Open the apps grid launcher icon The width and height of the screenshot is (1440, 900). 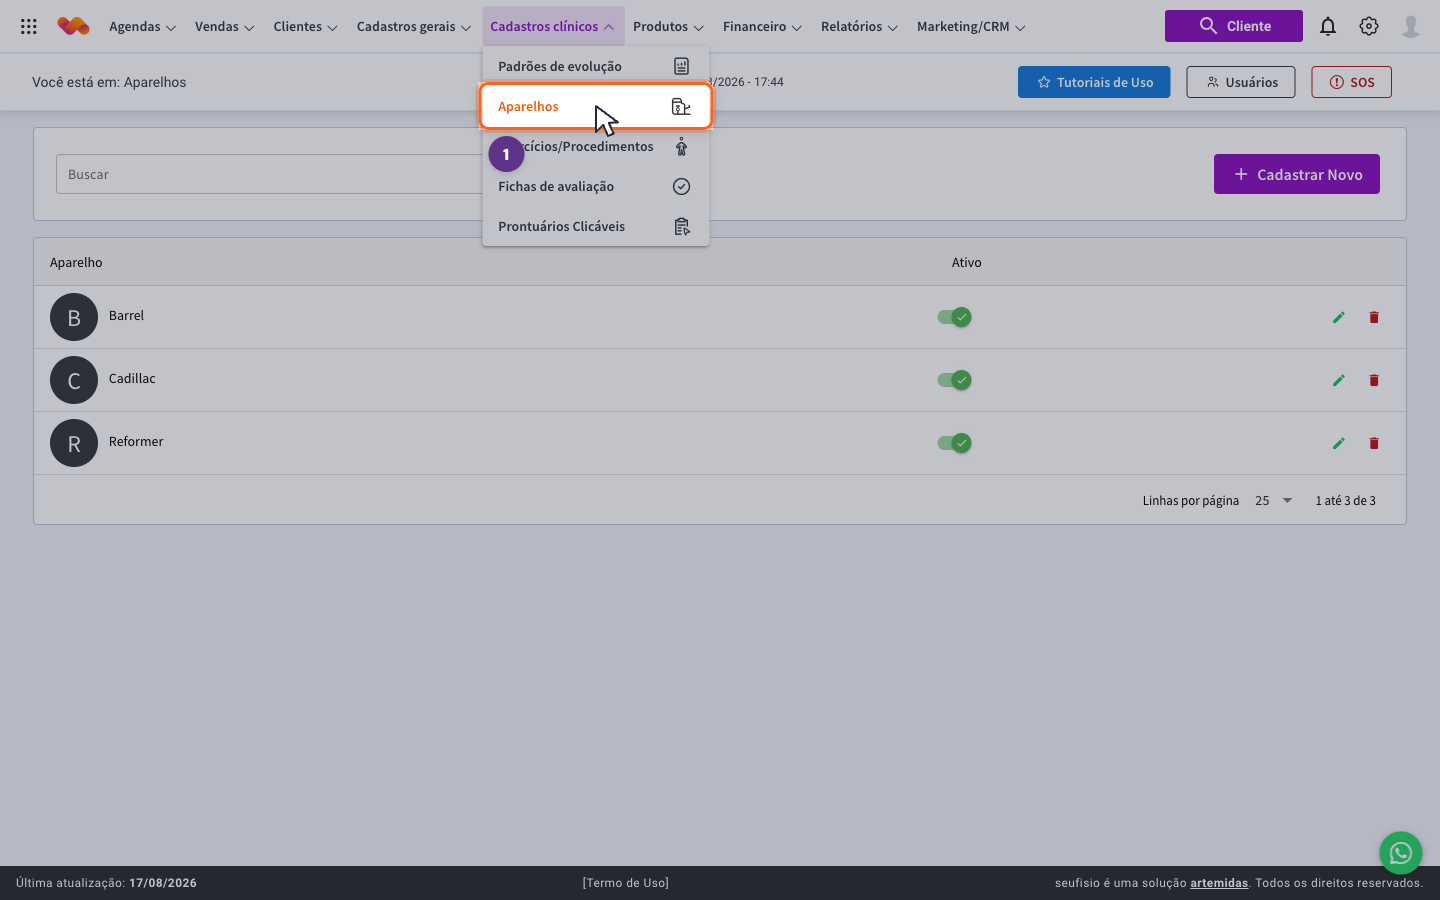pyautogui.click(x=29, y=27)
